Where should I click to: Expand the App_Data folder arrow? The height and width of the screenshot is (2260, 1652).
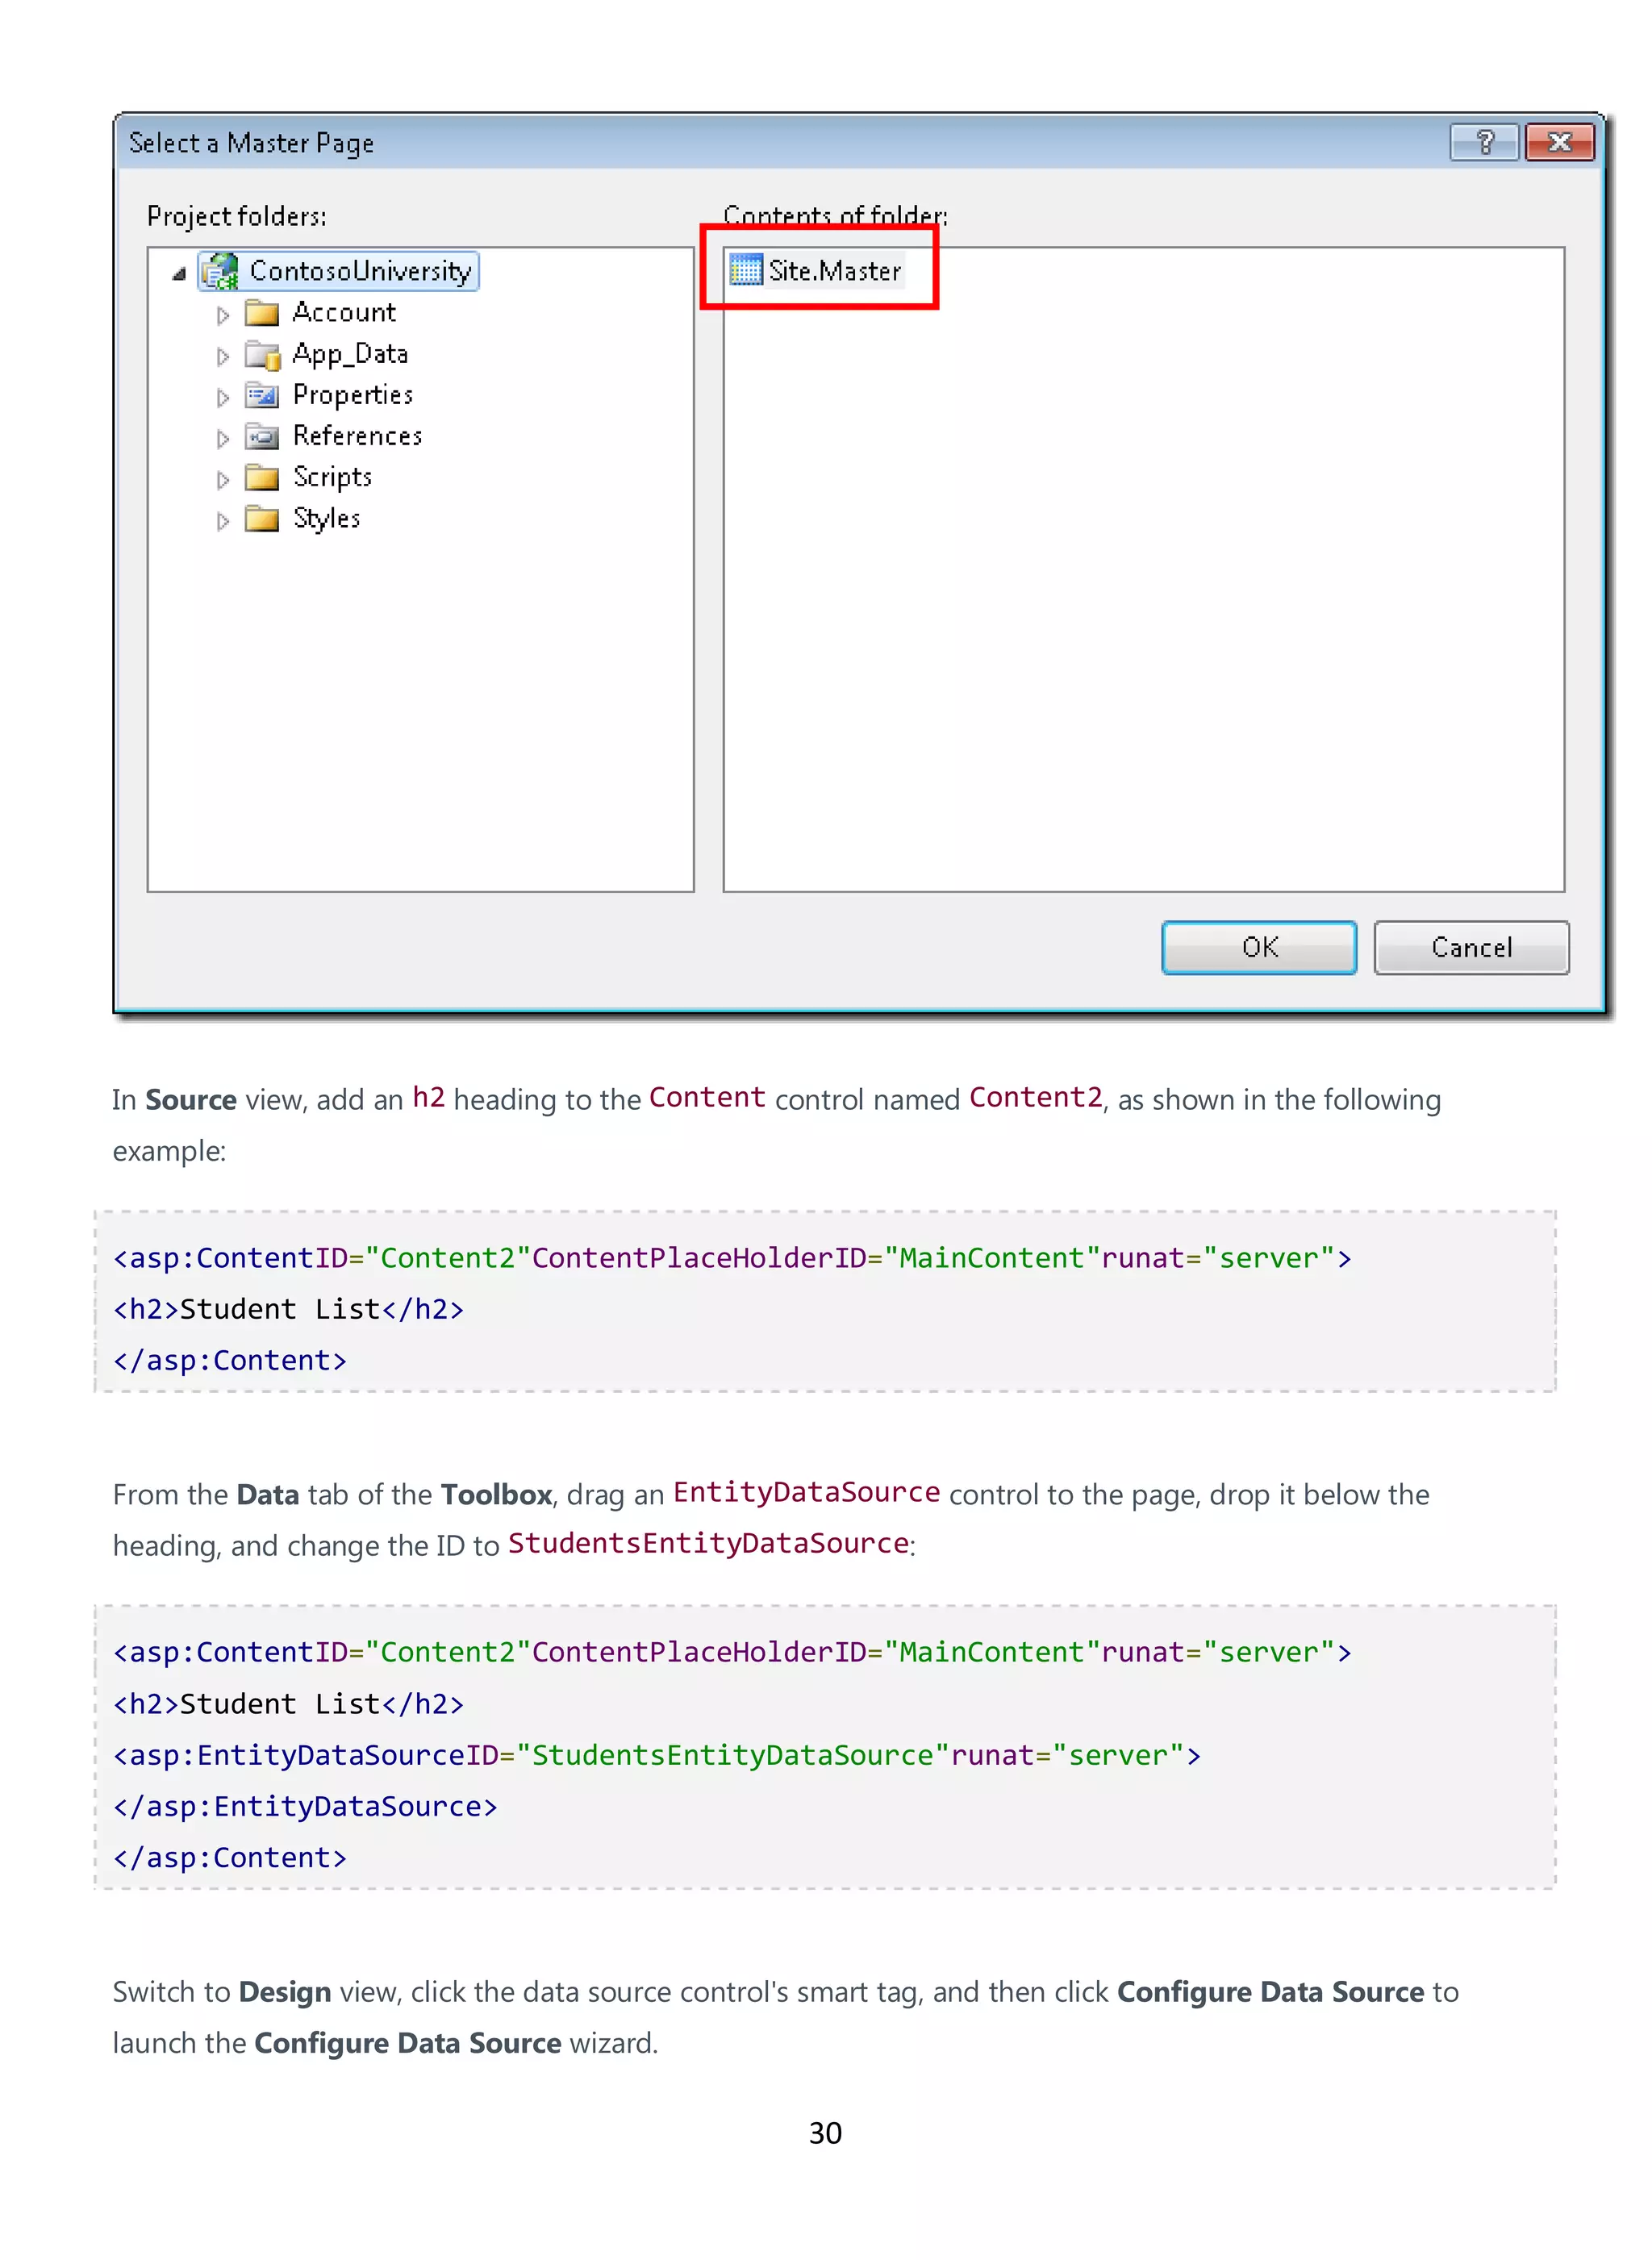[223, 356]
